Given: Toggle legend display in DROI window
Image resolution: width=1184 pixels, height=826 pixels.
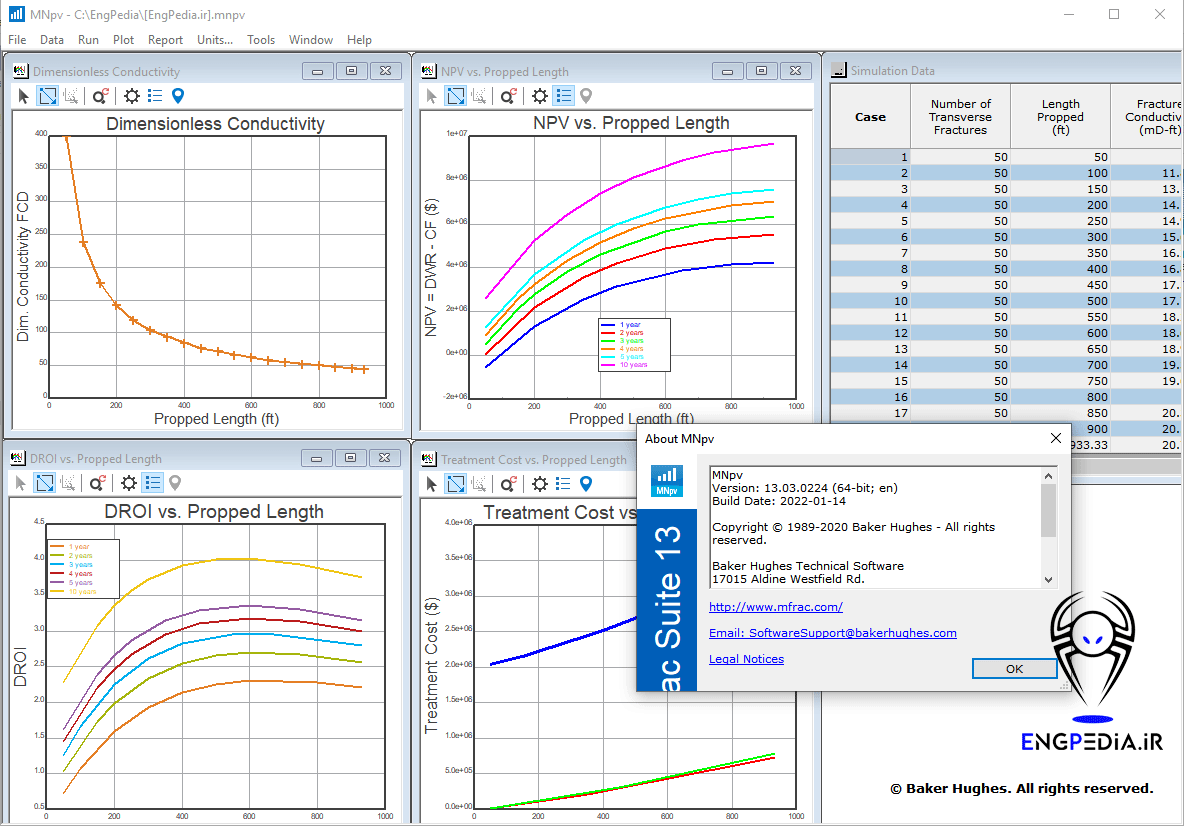Looking at the screenshot, I should tap(153, 483).
